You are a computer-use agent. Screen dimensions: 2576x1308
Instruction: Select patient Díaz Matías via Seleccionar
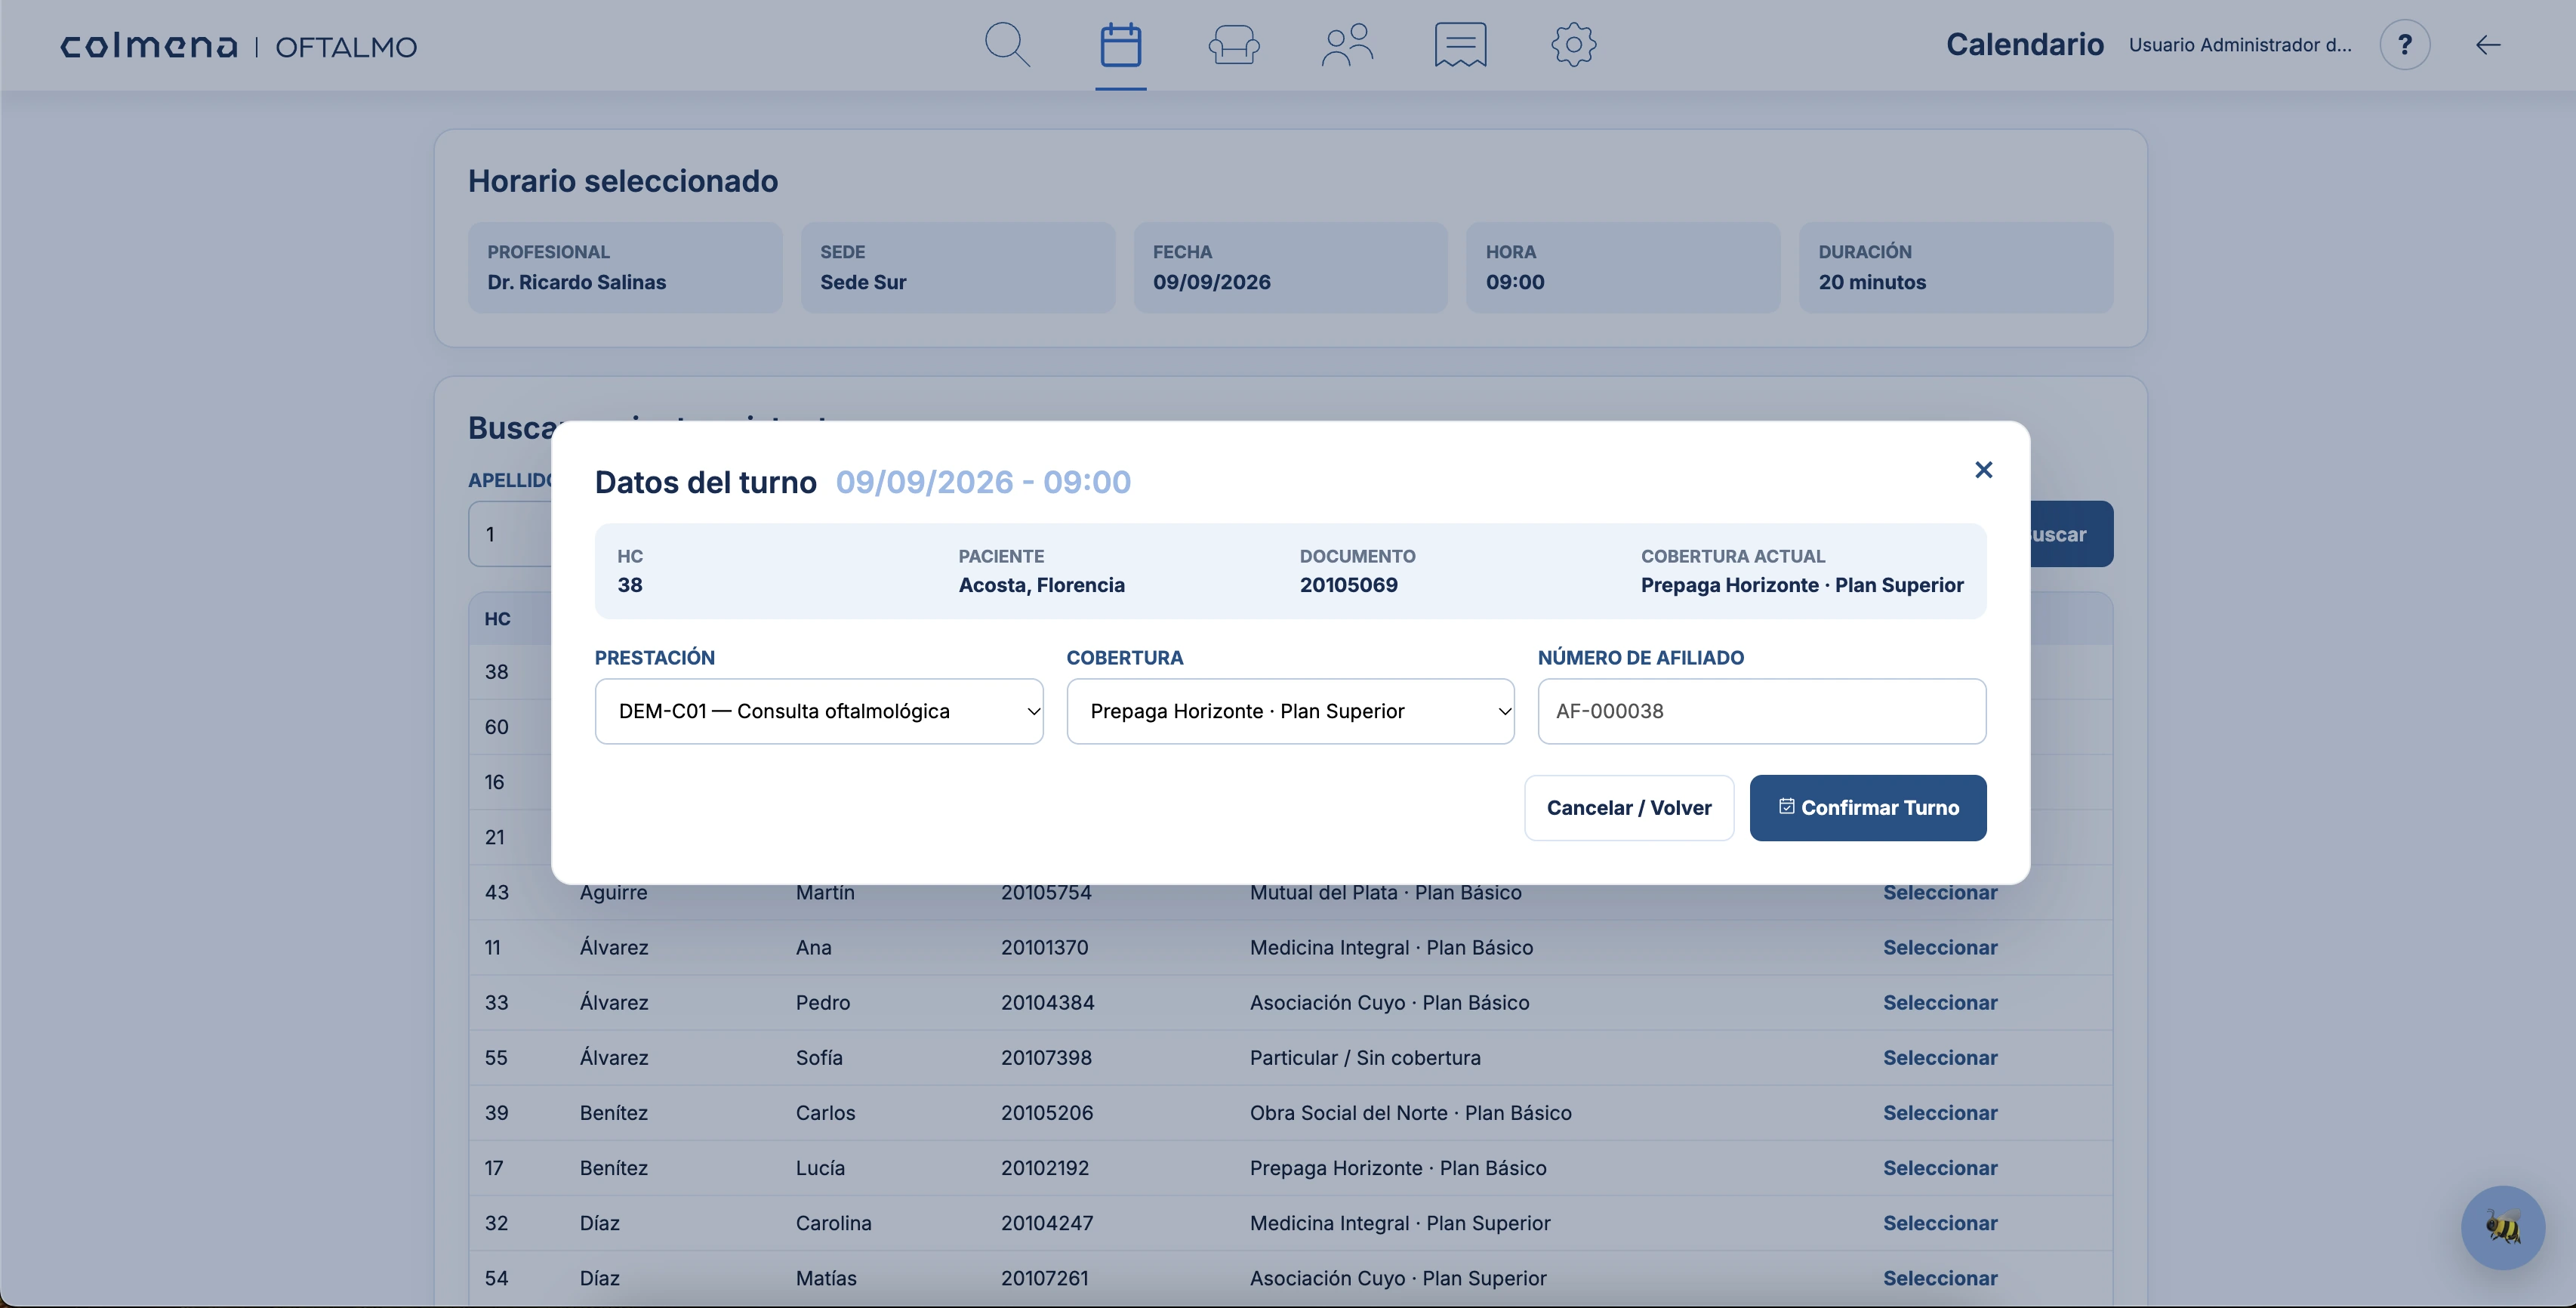(x=1939, y=1278)
